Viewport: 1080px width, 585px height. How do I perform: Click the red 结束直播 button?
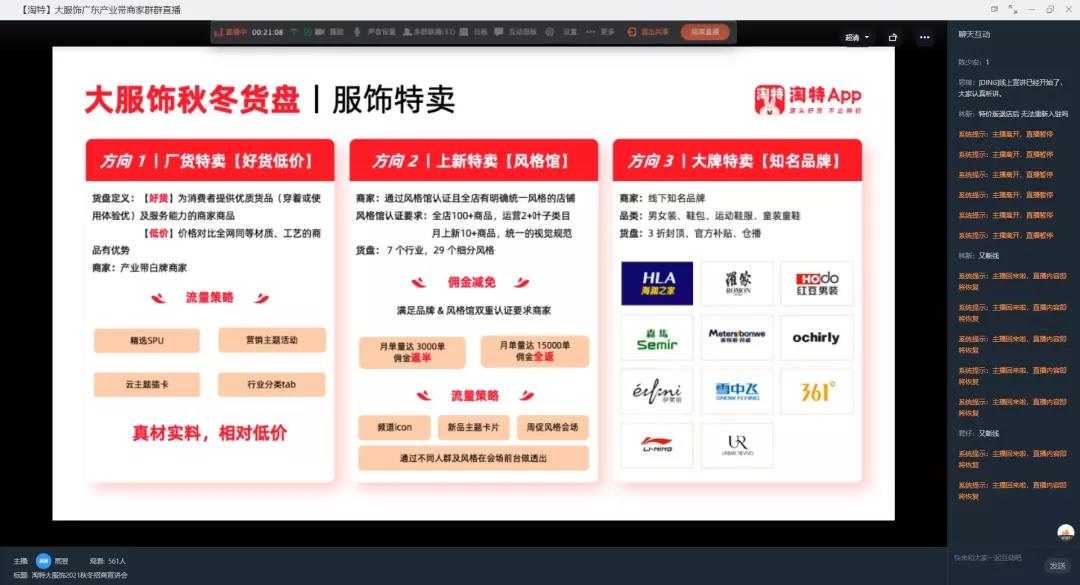705,32
